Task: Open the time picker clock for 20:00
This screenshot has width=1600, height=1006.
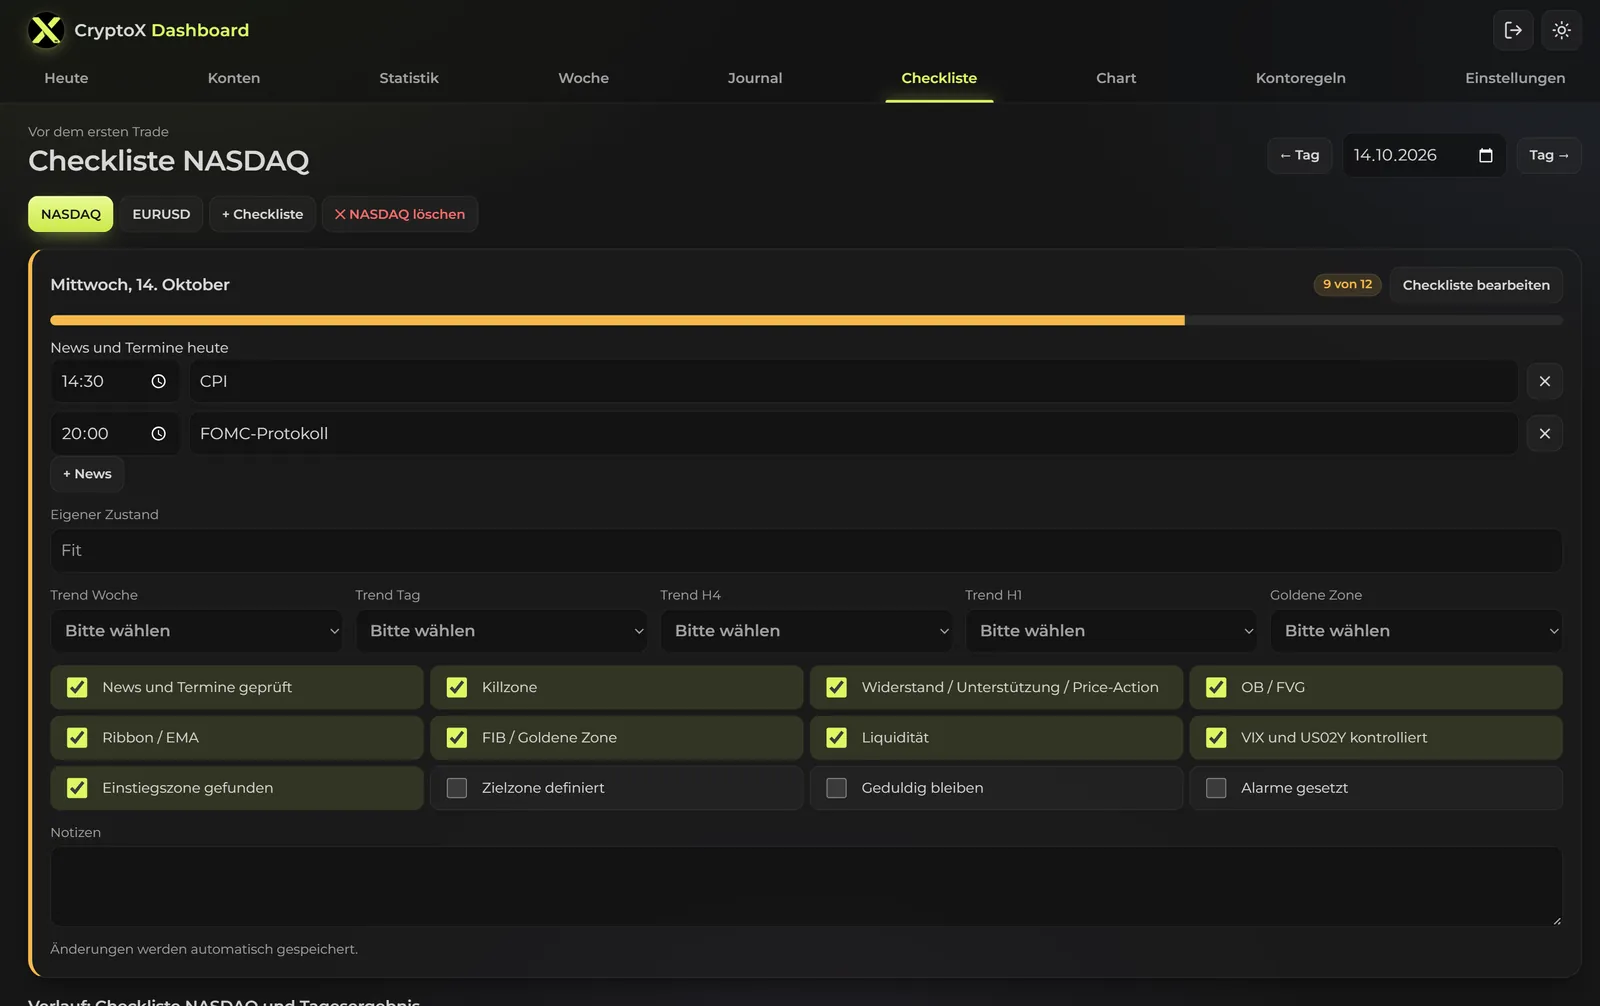Action: pos(158,433)
